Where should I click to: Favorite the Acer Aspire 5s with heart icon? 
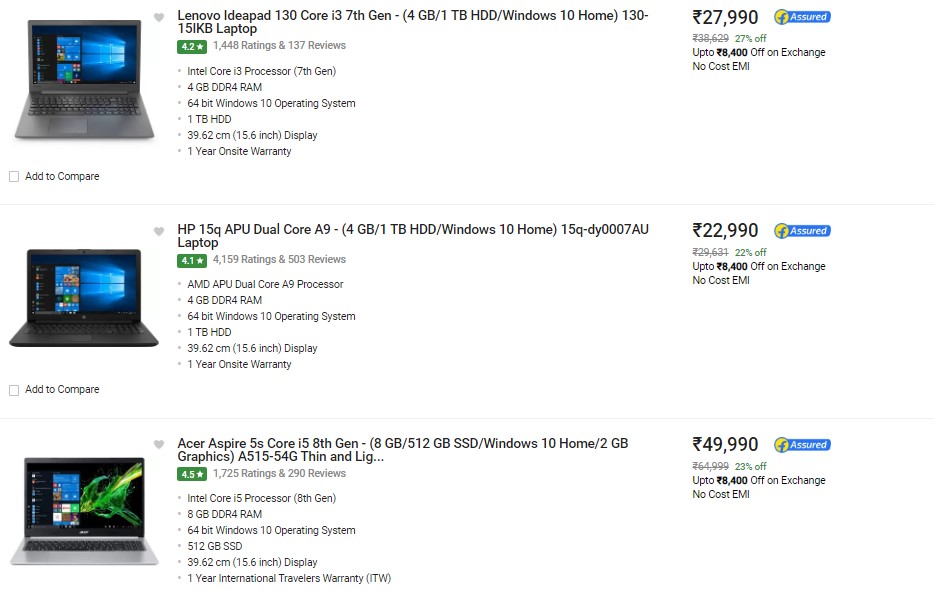[x=158, y=445]
